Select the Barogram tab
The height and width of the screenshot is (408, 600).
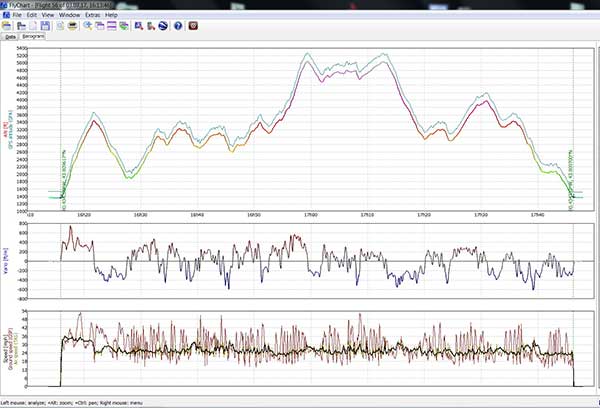pyautogui.click(x=33, y=37)
